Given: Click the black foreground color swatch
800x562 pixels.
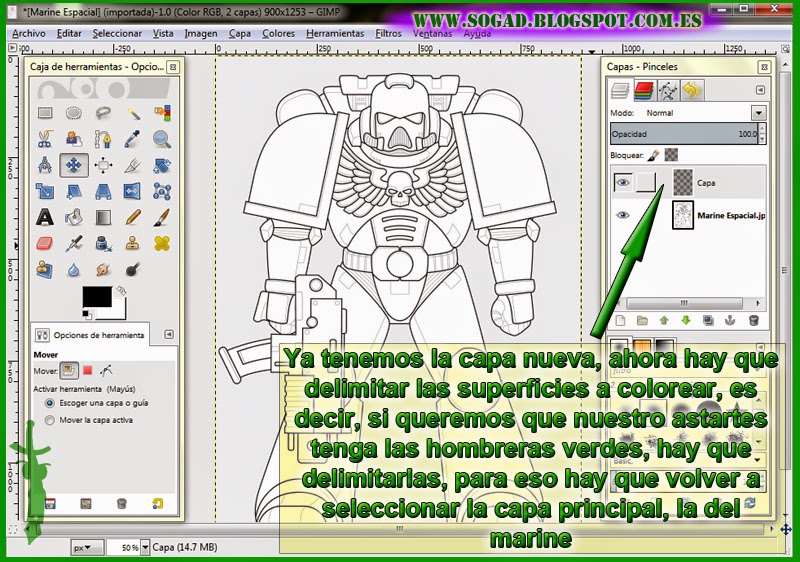Looking at the screenshot, I should [x=97, y=297].
